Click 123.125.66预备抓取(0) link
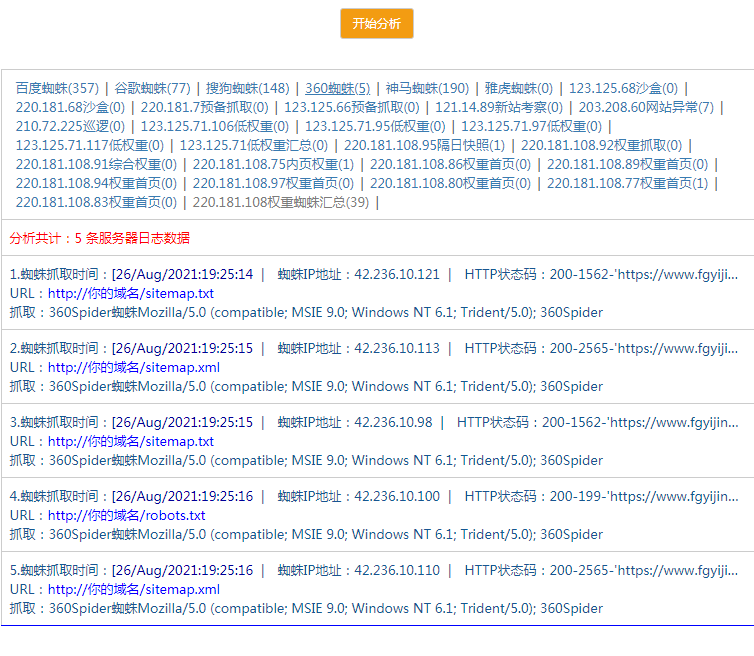Screen dimensions: 754x656 (352, 107)
